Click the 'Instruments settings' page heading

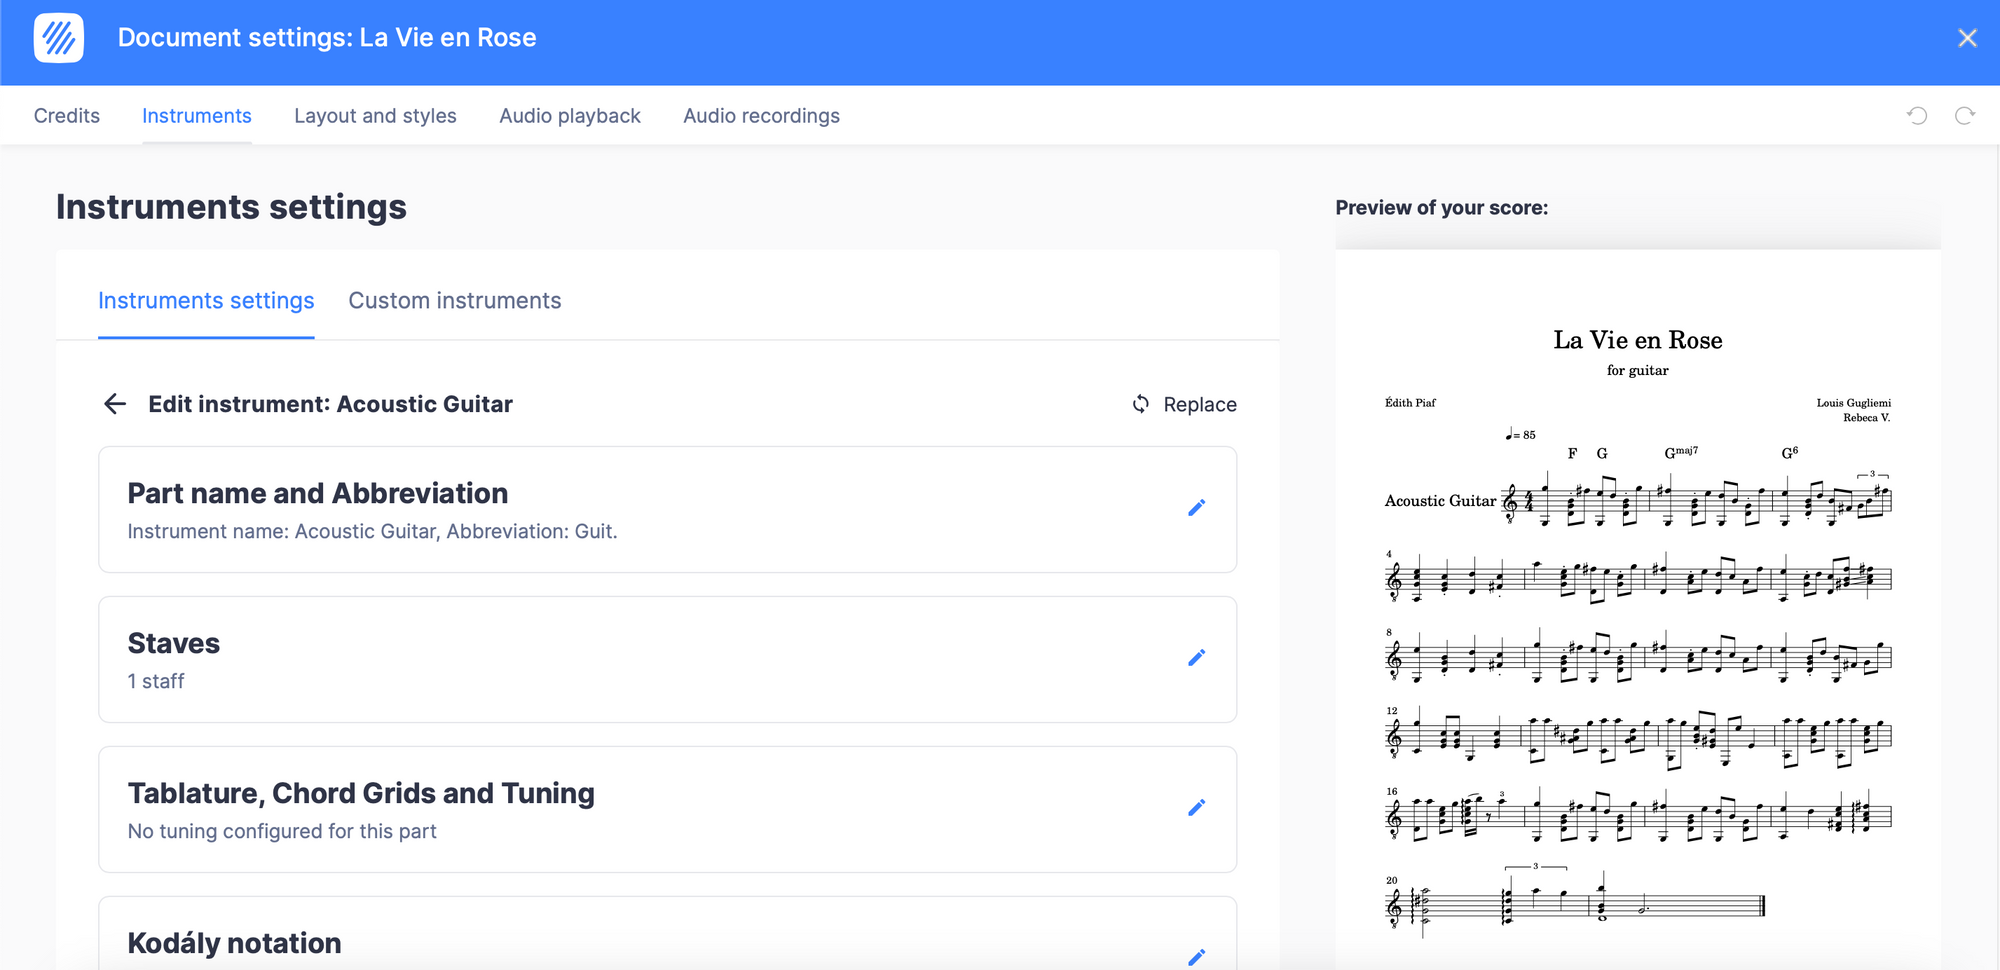point(231,207)
